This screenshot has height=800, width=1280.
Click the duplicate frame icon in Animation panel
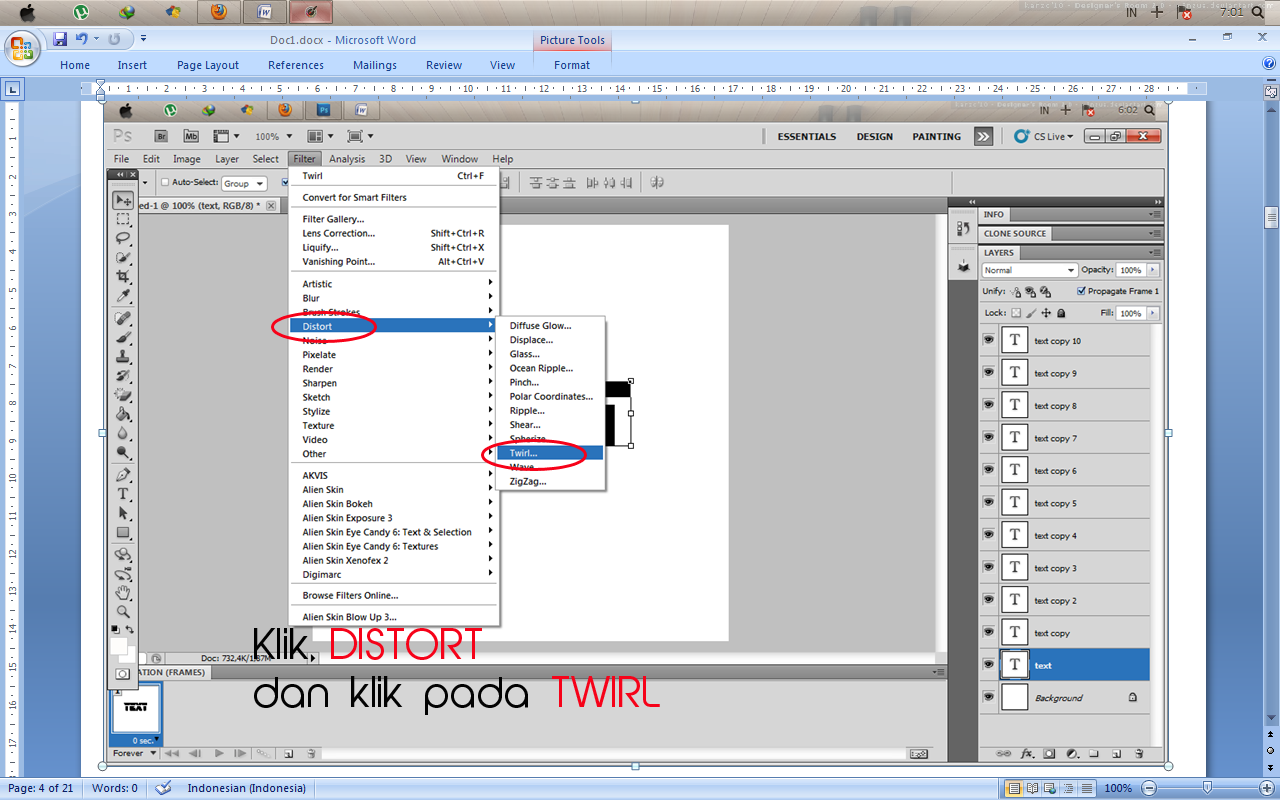coord(288,753)
